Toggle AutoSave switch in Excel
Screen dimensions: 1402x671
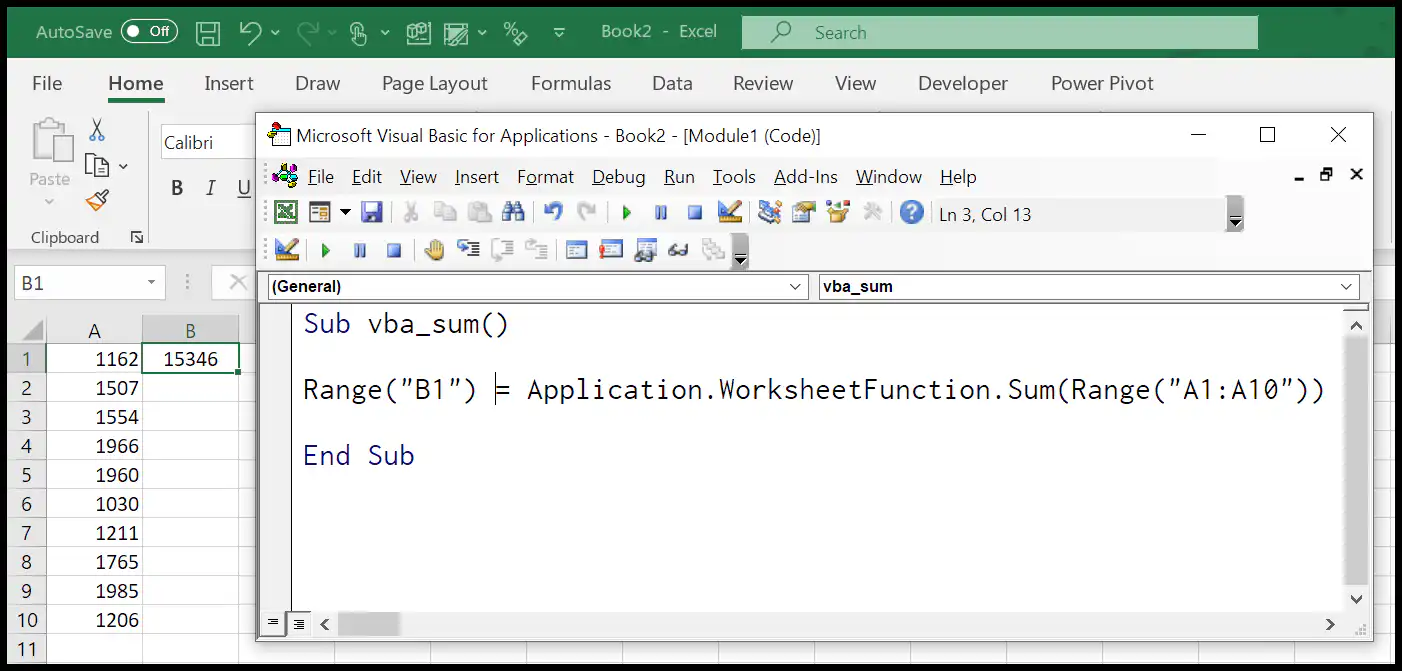pyautogui.click(x=147, y=31)
